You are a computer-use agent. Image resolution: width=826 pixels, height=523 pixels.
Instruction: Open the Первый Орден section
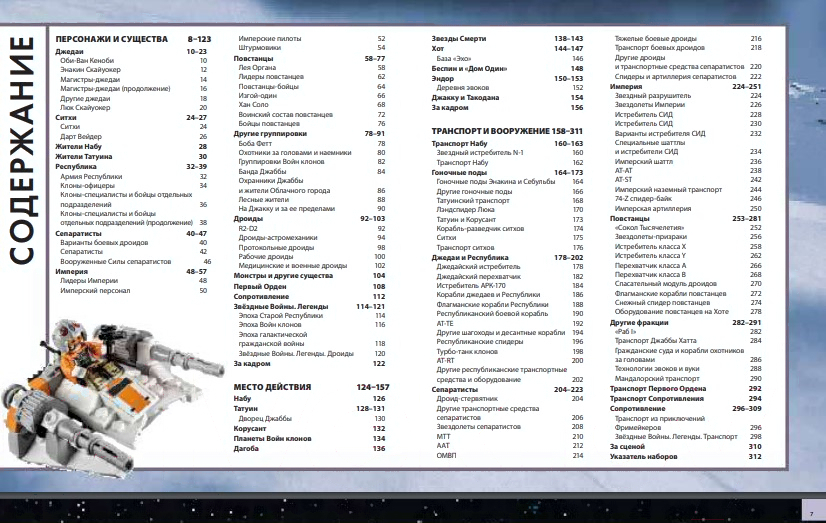(261, 286)
